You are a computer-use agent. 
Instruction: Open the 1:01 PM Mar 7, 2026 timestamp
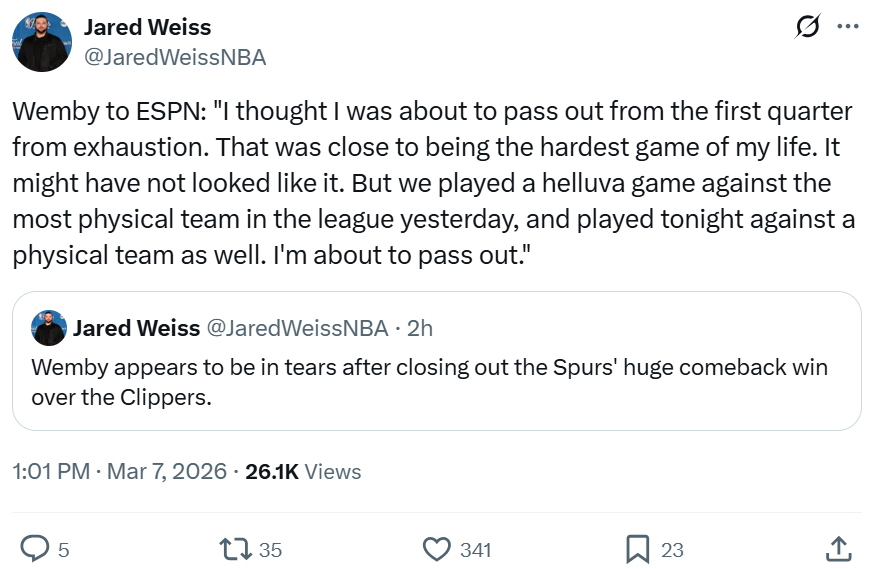point(119,471)
